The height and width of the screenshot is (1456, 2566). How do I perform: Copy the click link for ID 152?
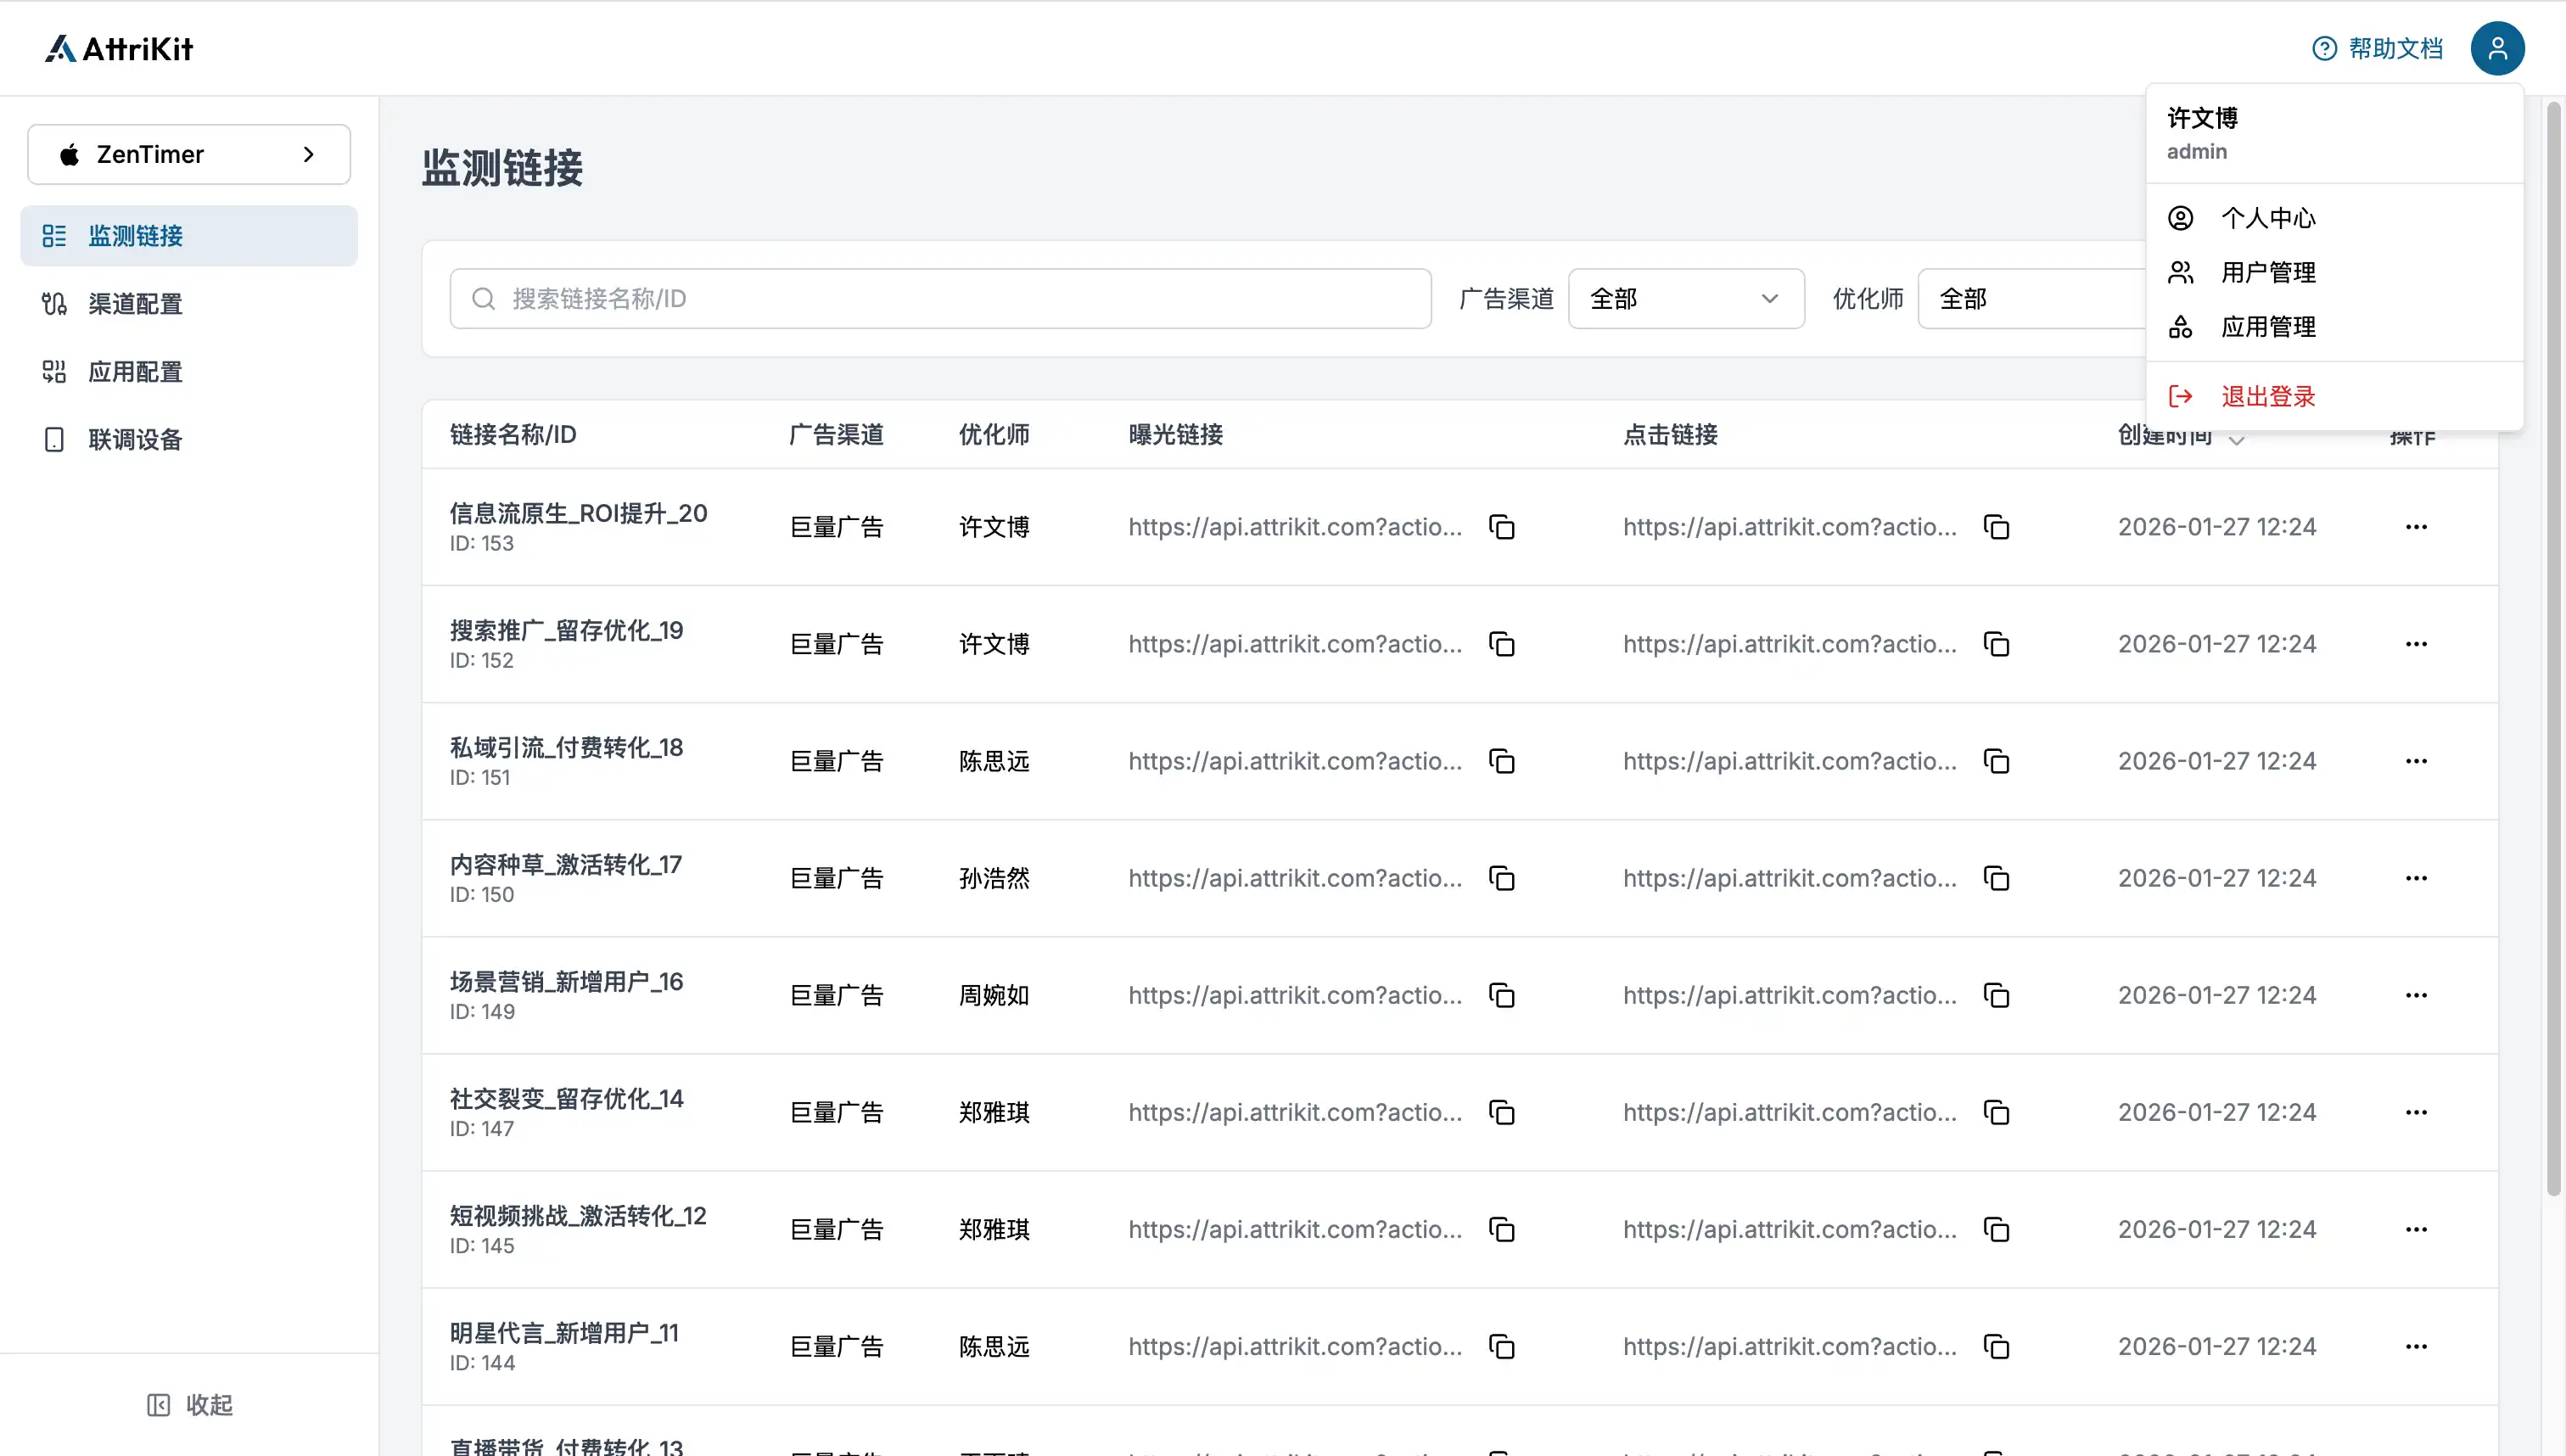tap(1996, 644)
